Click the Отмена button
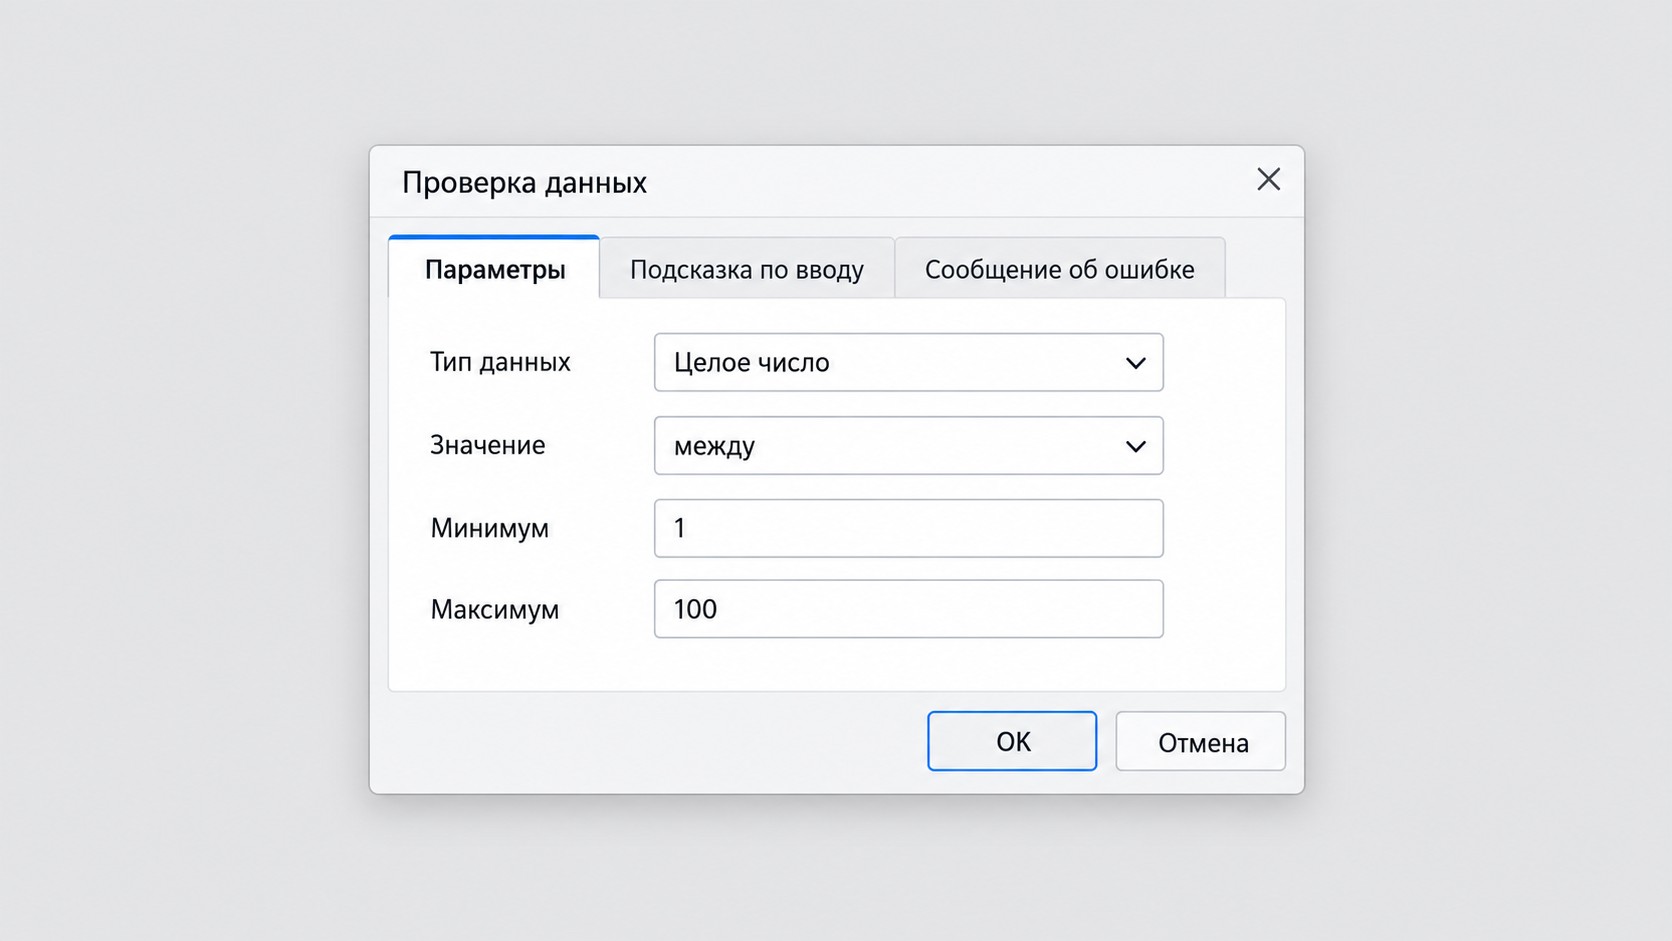Image resolution: width=1672 pixels, height=941 pixels. [x=1201, y=741]
